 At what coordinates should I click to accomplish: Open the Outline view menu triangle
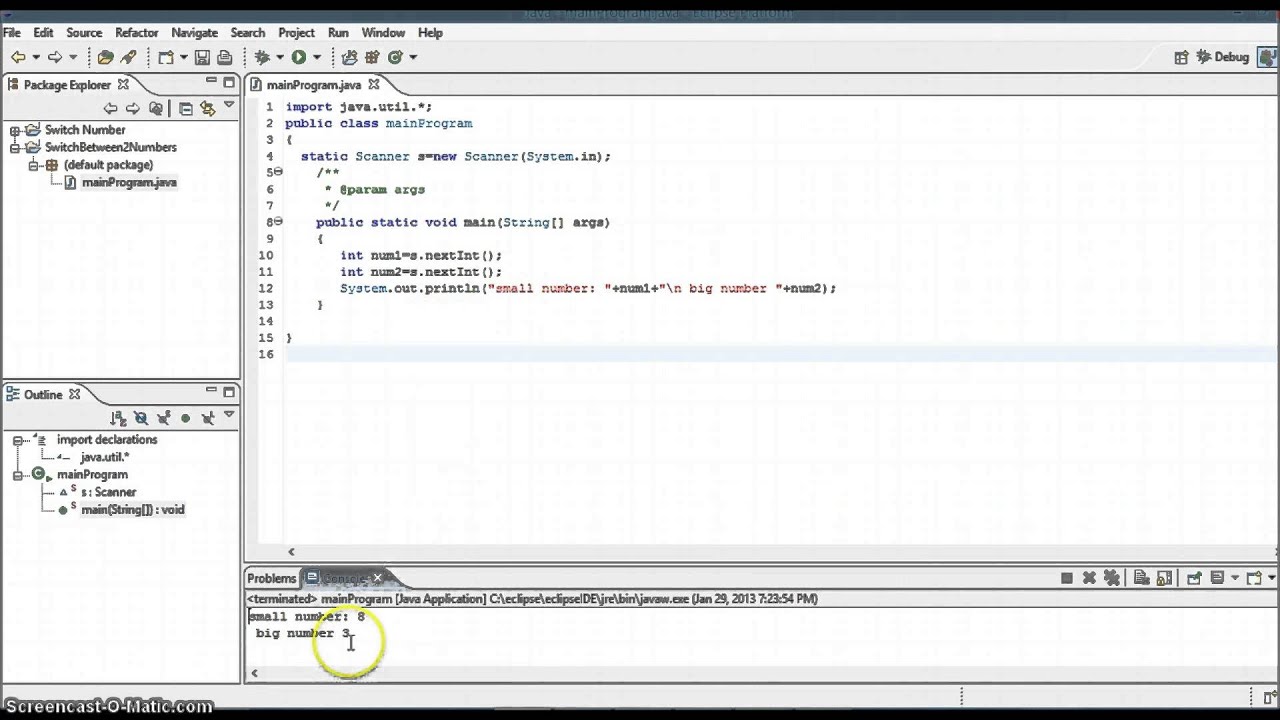click(229, 415)
